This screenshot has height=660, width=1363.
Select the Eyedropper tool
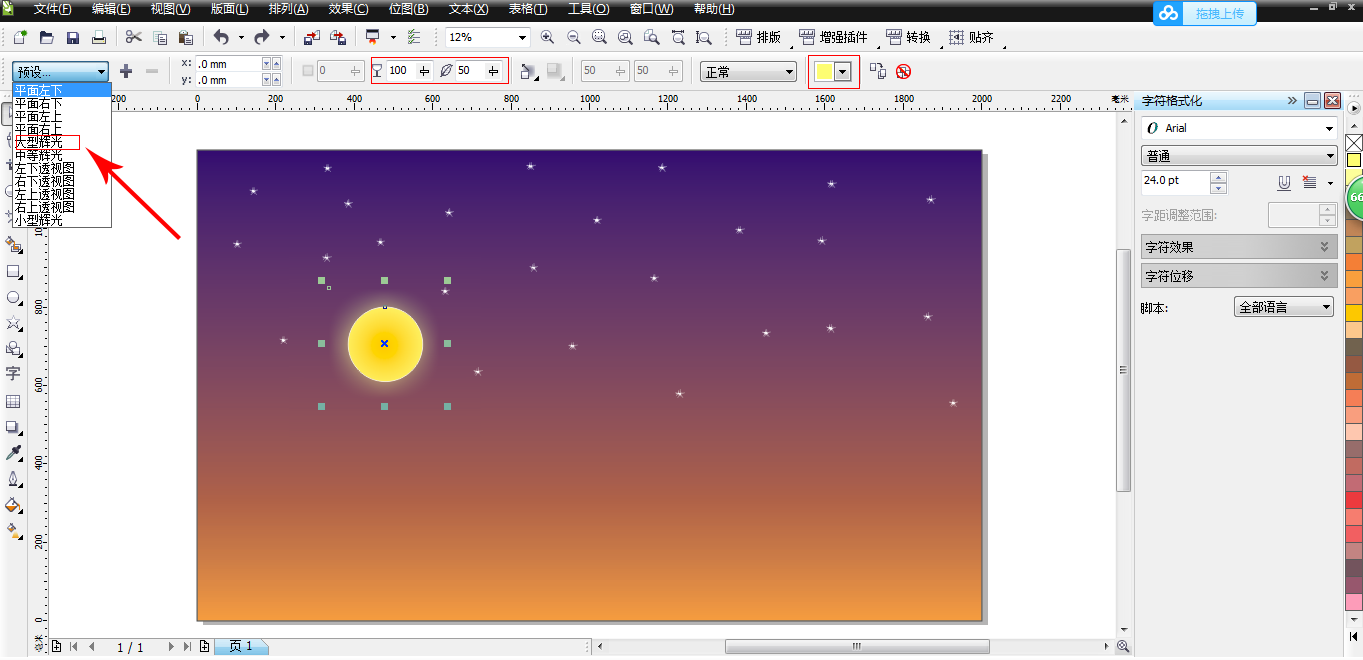tap(14, 453)
